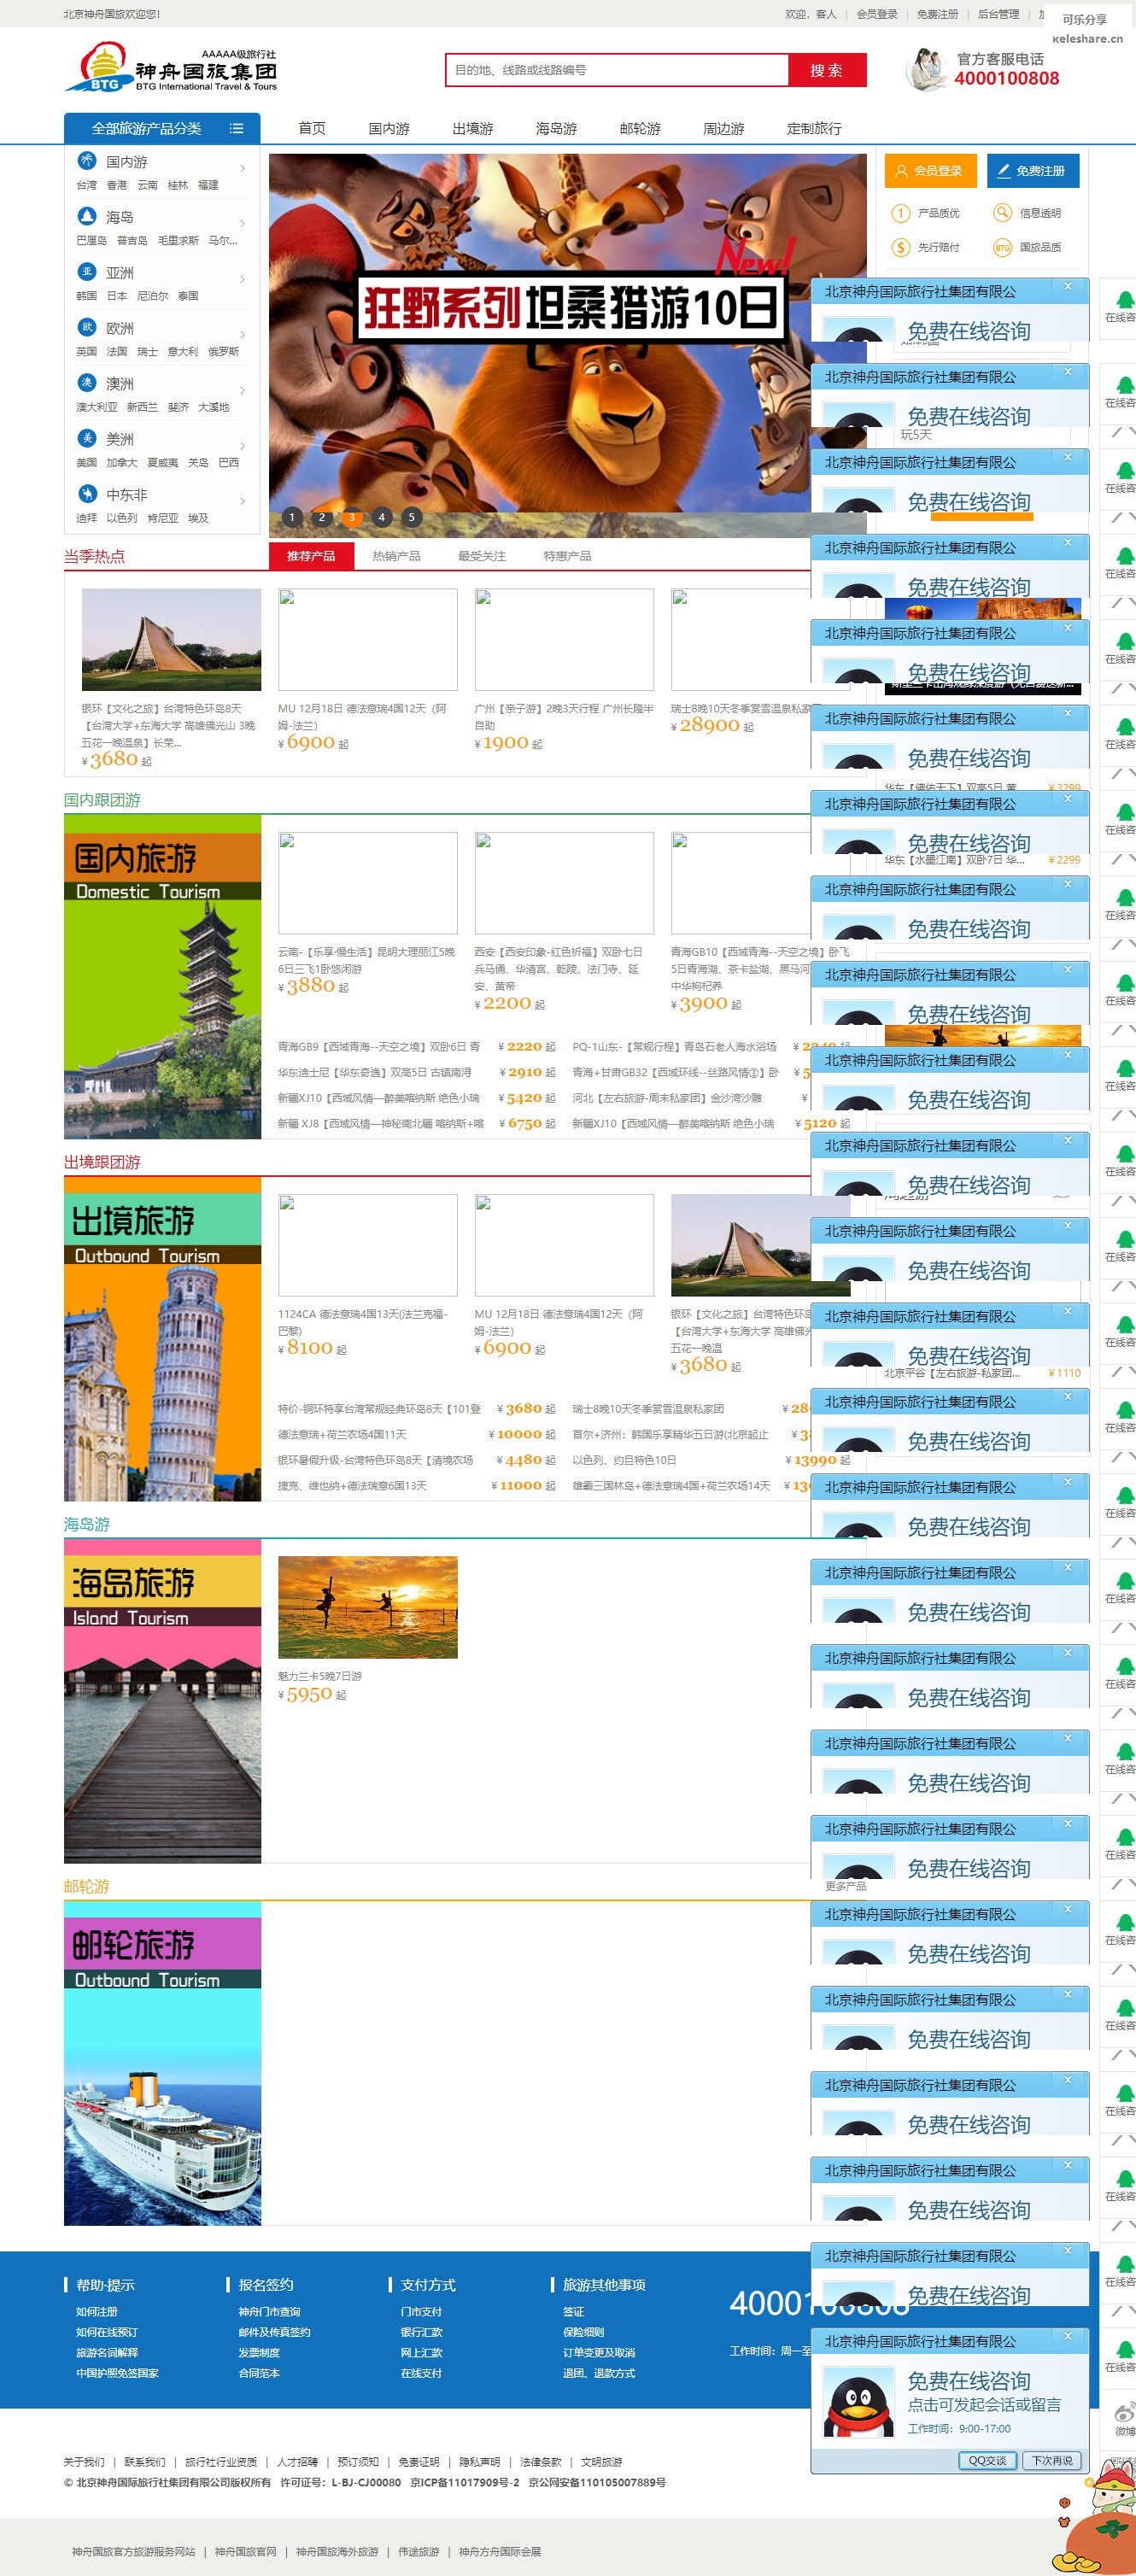Open 邮轮游 in main navigation
This screenshot has height=2576, width=1136.
point(640,128)
